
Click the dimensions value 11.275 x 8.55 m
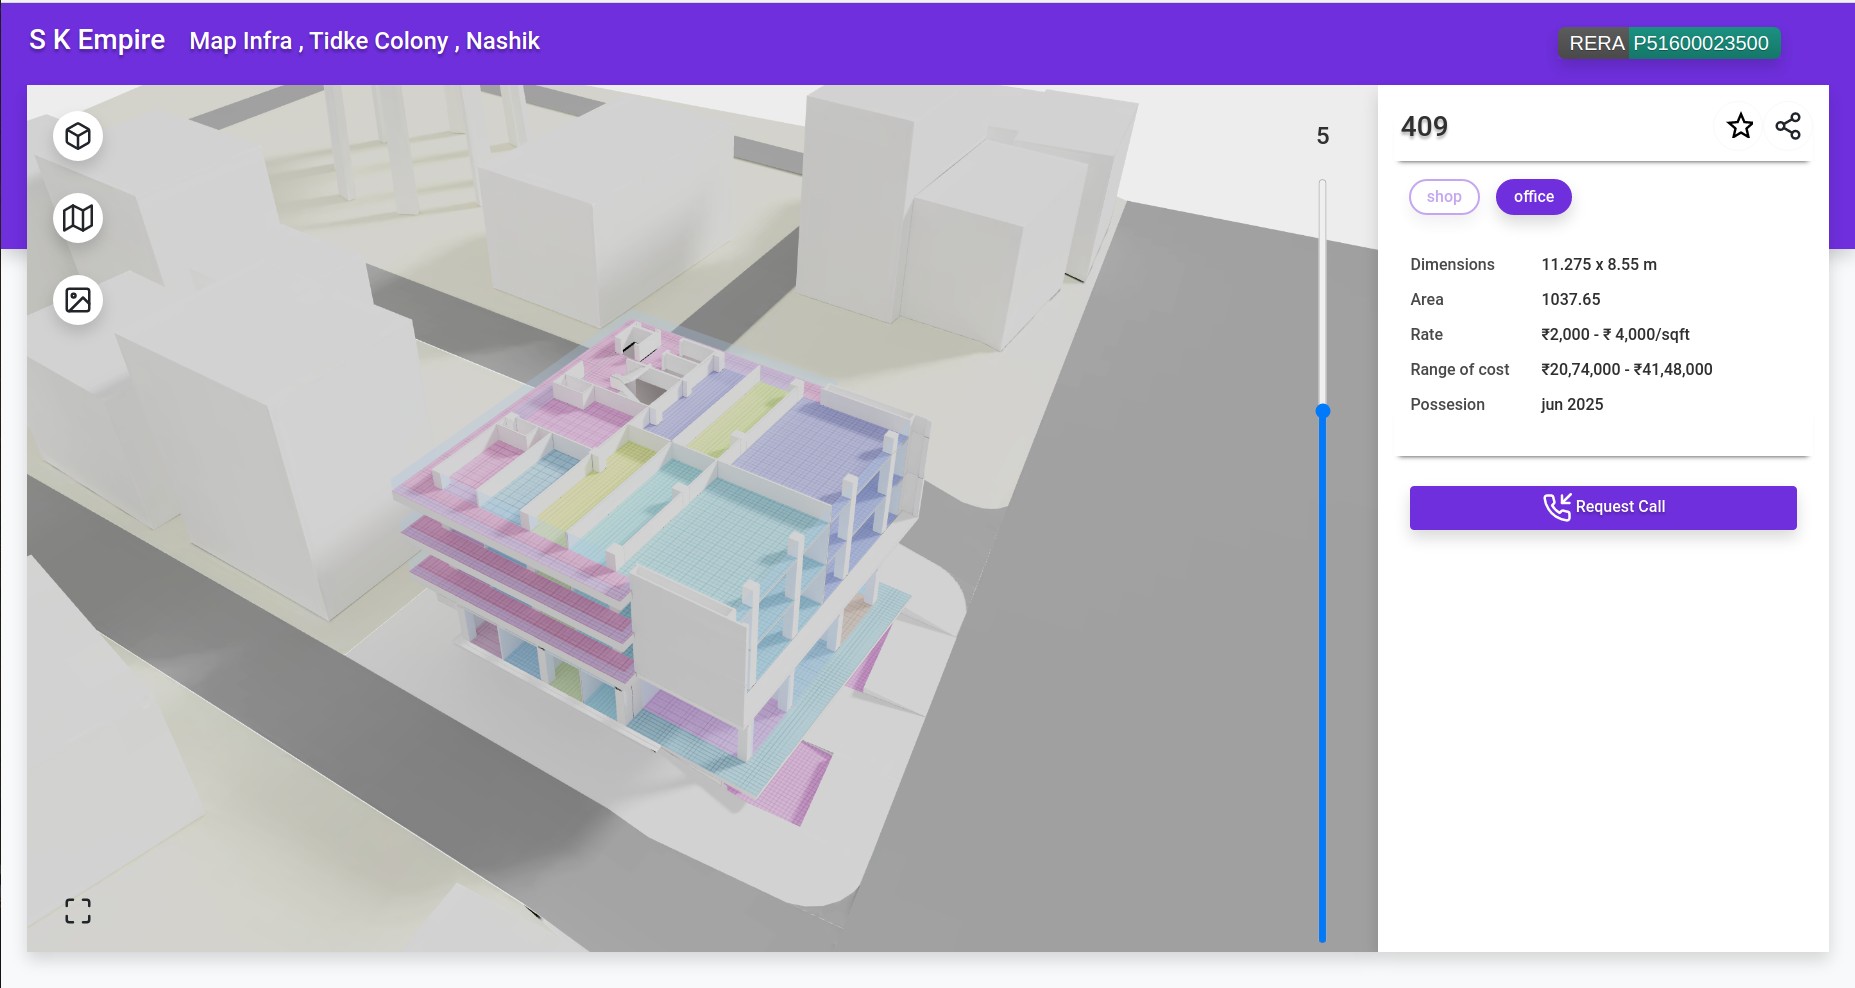[1599, 264]
